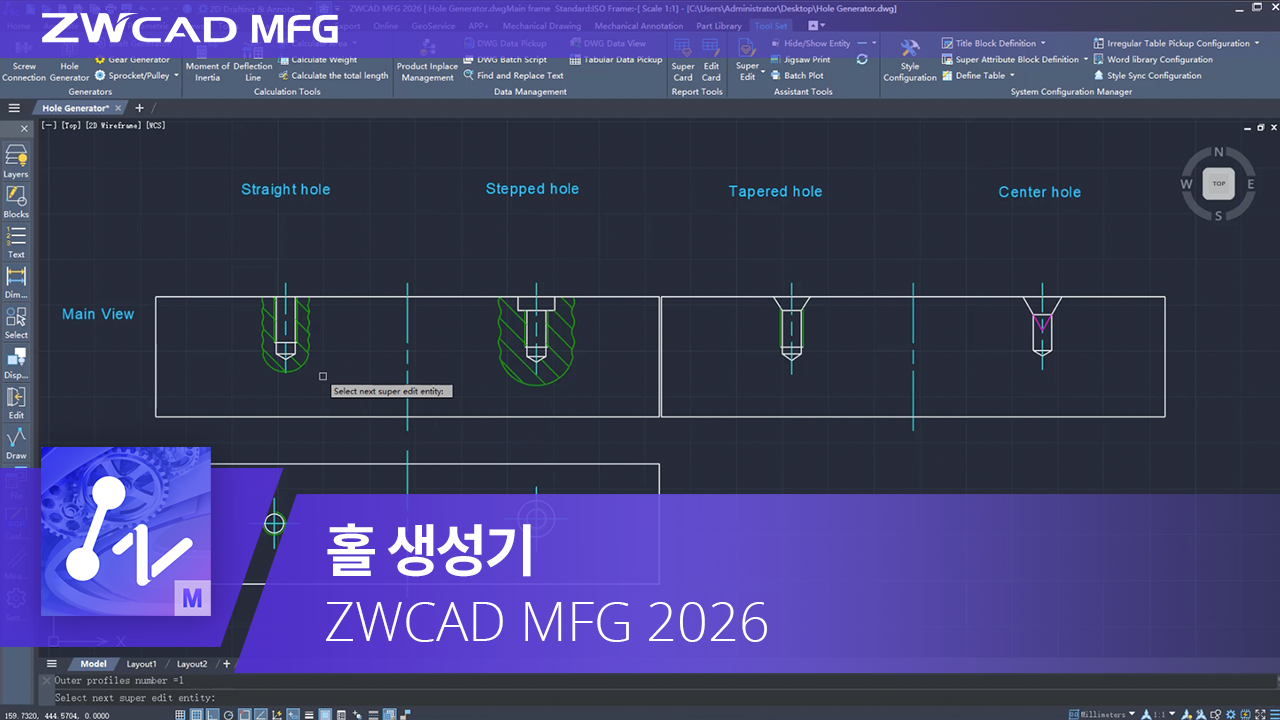Viewport: 1280px width, 720px height.
Task: Open Style Configuration
Action: [910, 62]
